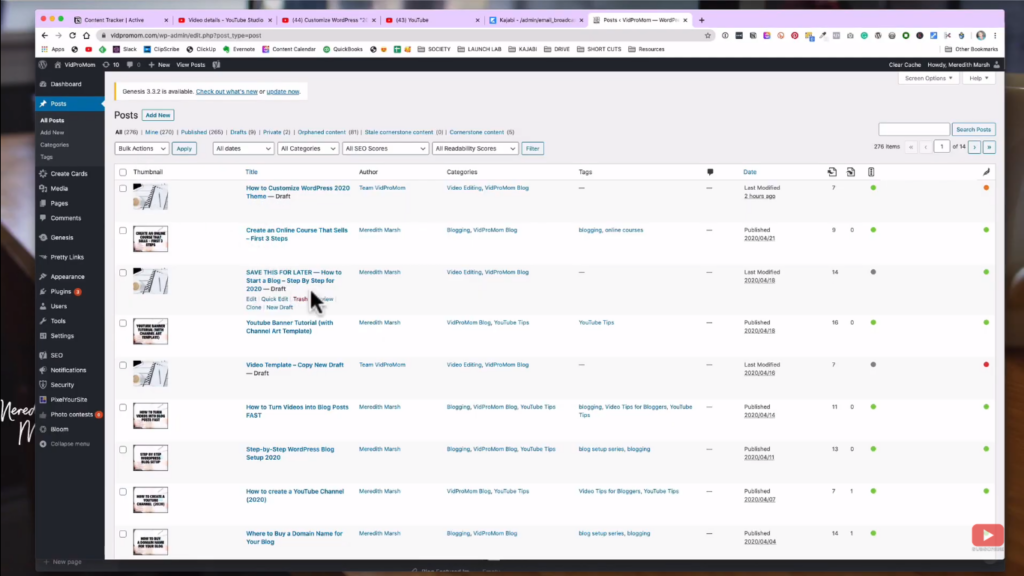Check the How to create a YouTube Channel post
Viewport: 1024px width, 576px height.
[x=123, y=492]
